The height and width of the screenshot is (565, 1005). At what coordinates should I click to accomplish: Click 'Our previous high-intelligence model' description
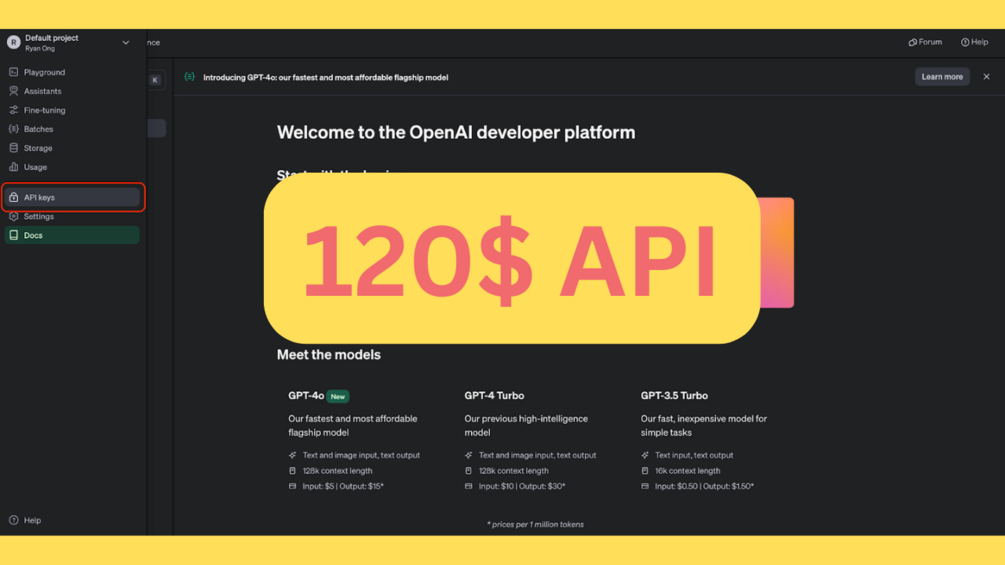click(526, 425)
